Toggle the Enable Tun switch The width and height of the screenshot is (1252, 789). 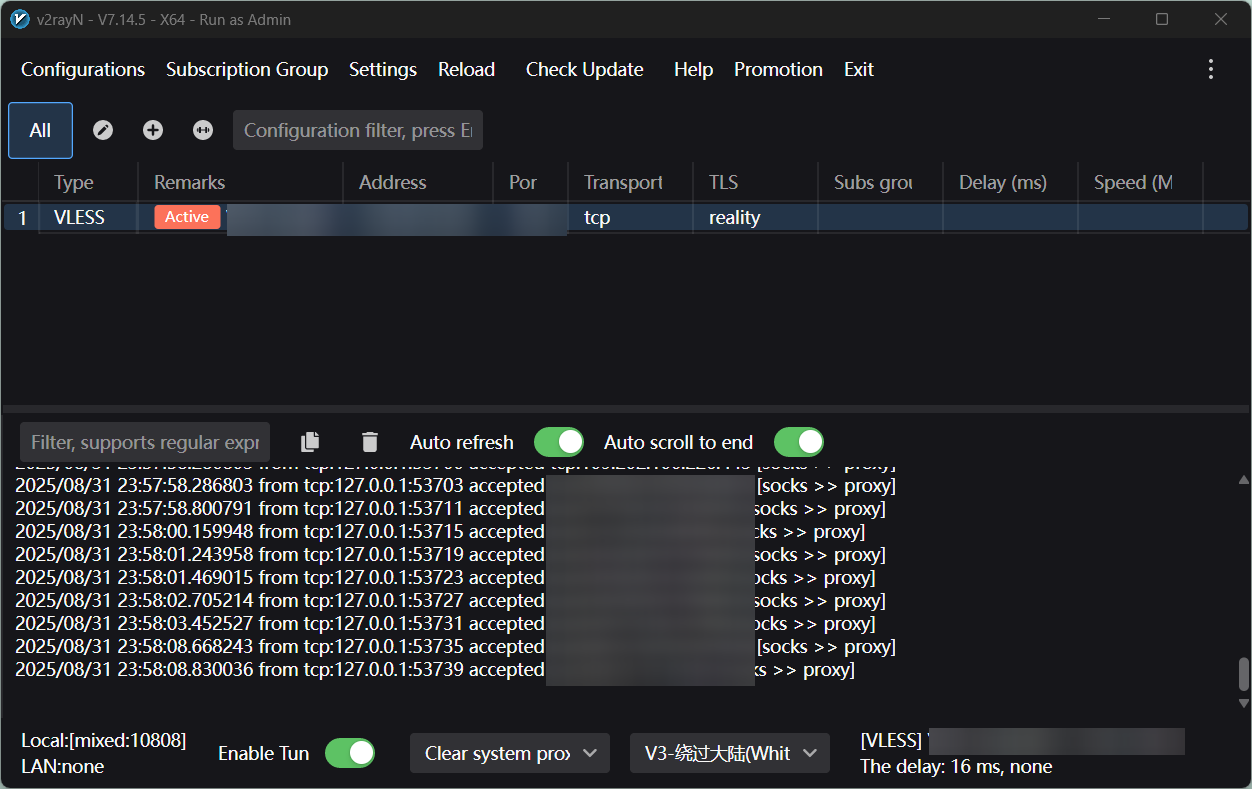(349, 753)
